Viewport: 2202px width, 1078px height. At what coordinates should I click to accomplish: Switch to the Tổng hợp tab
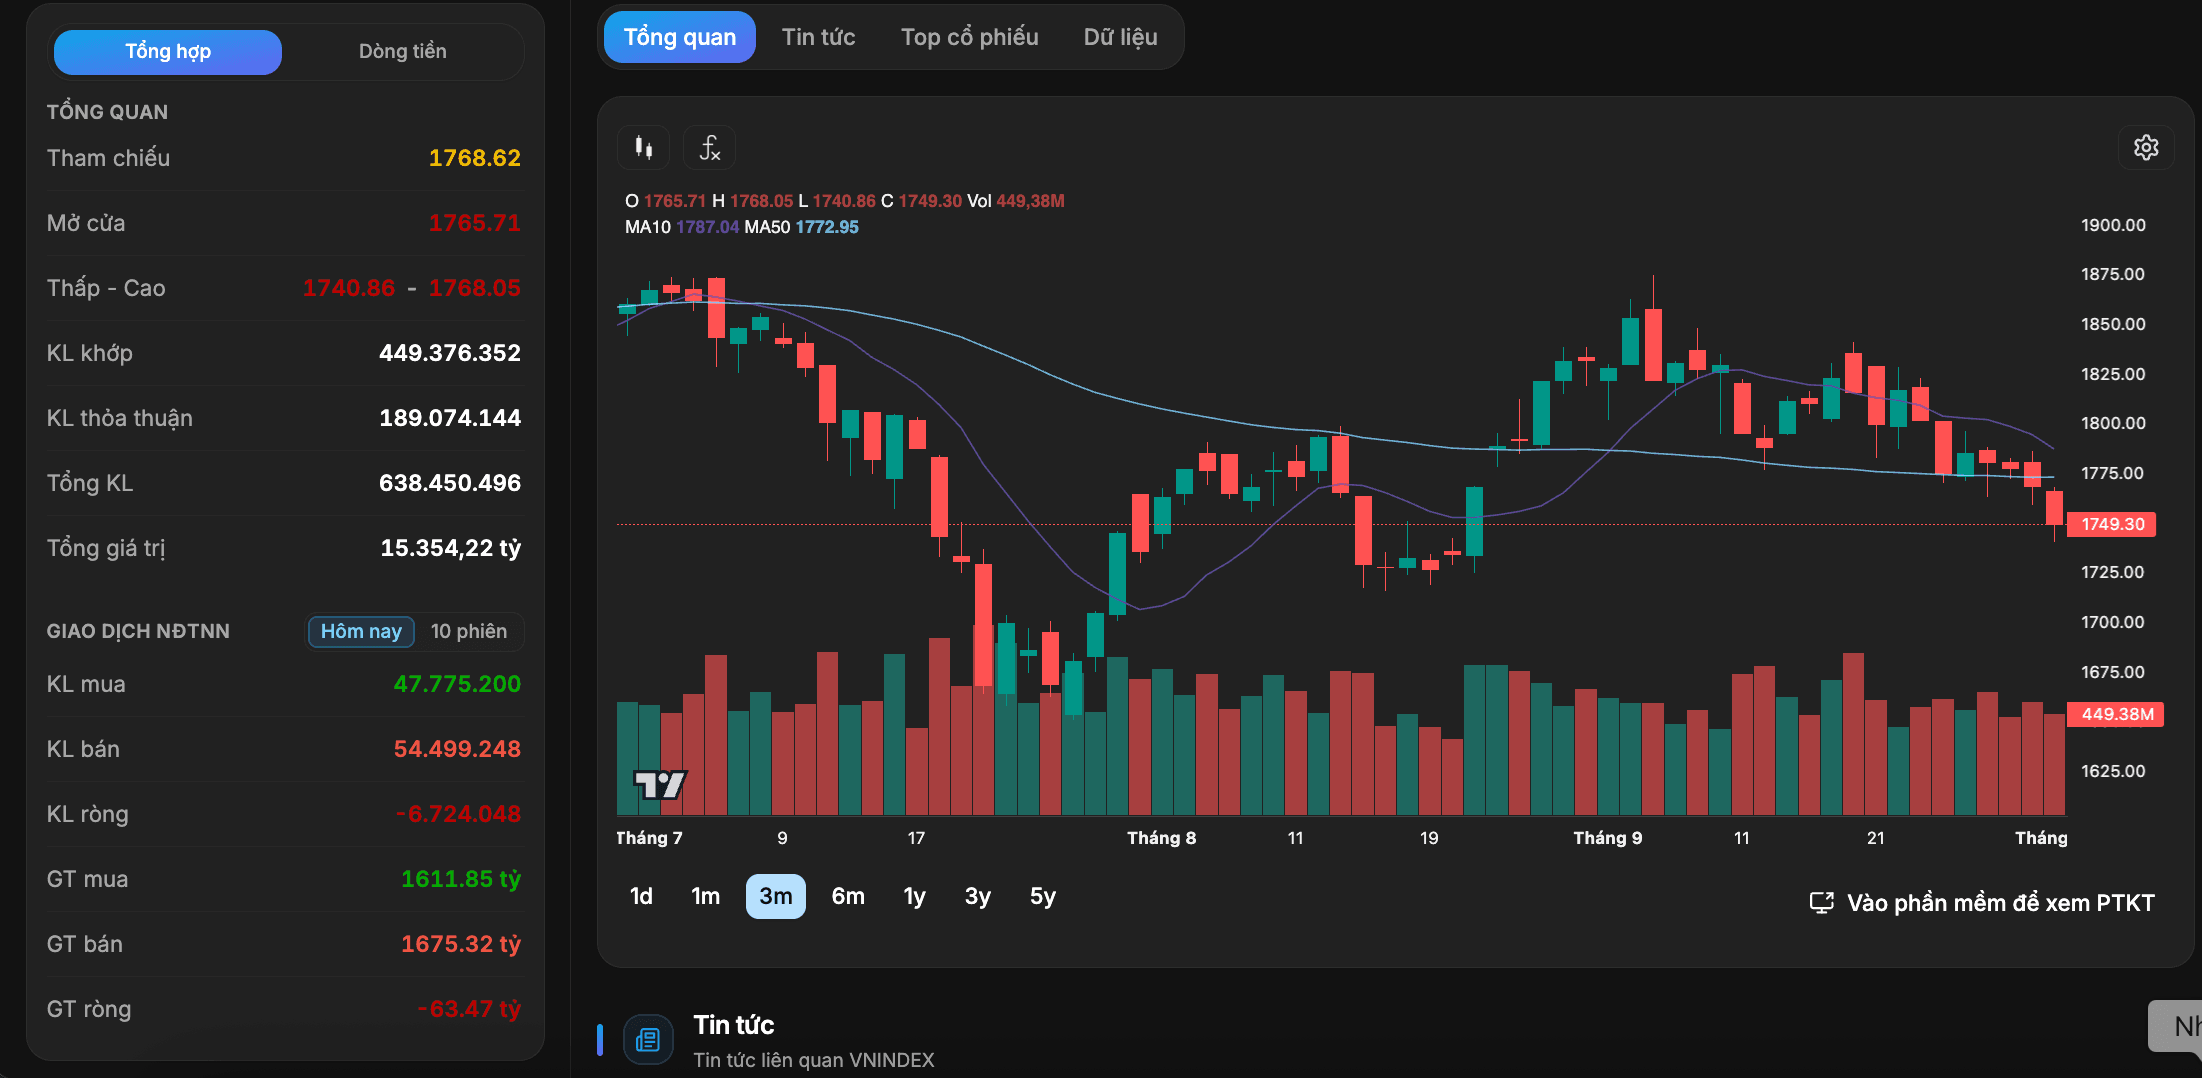coord(168,52)
